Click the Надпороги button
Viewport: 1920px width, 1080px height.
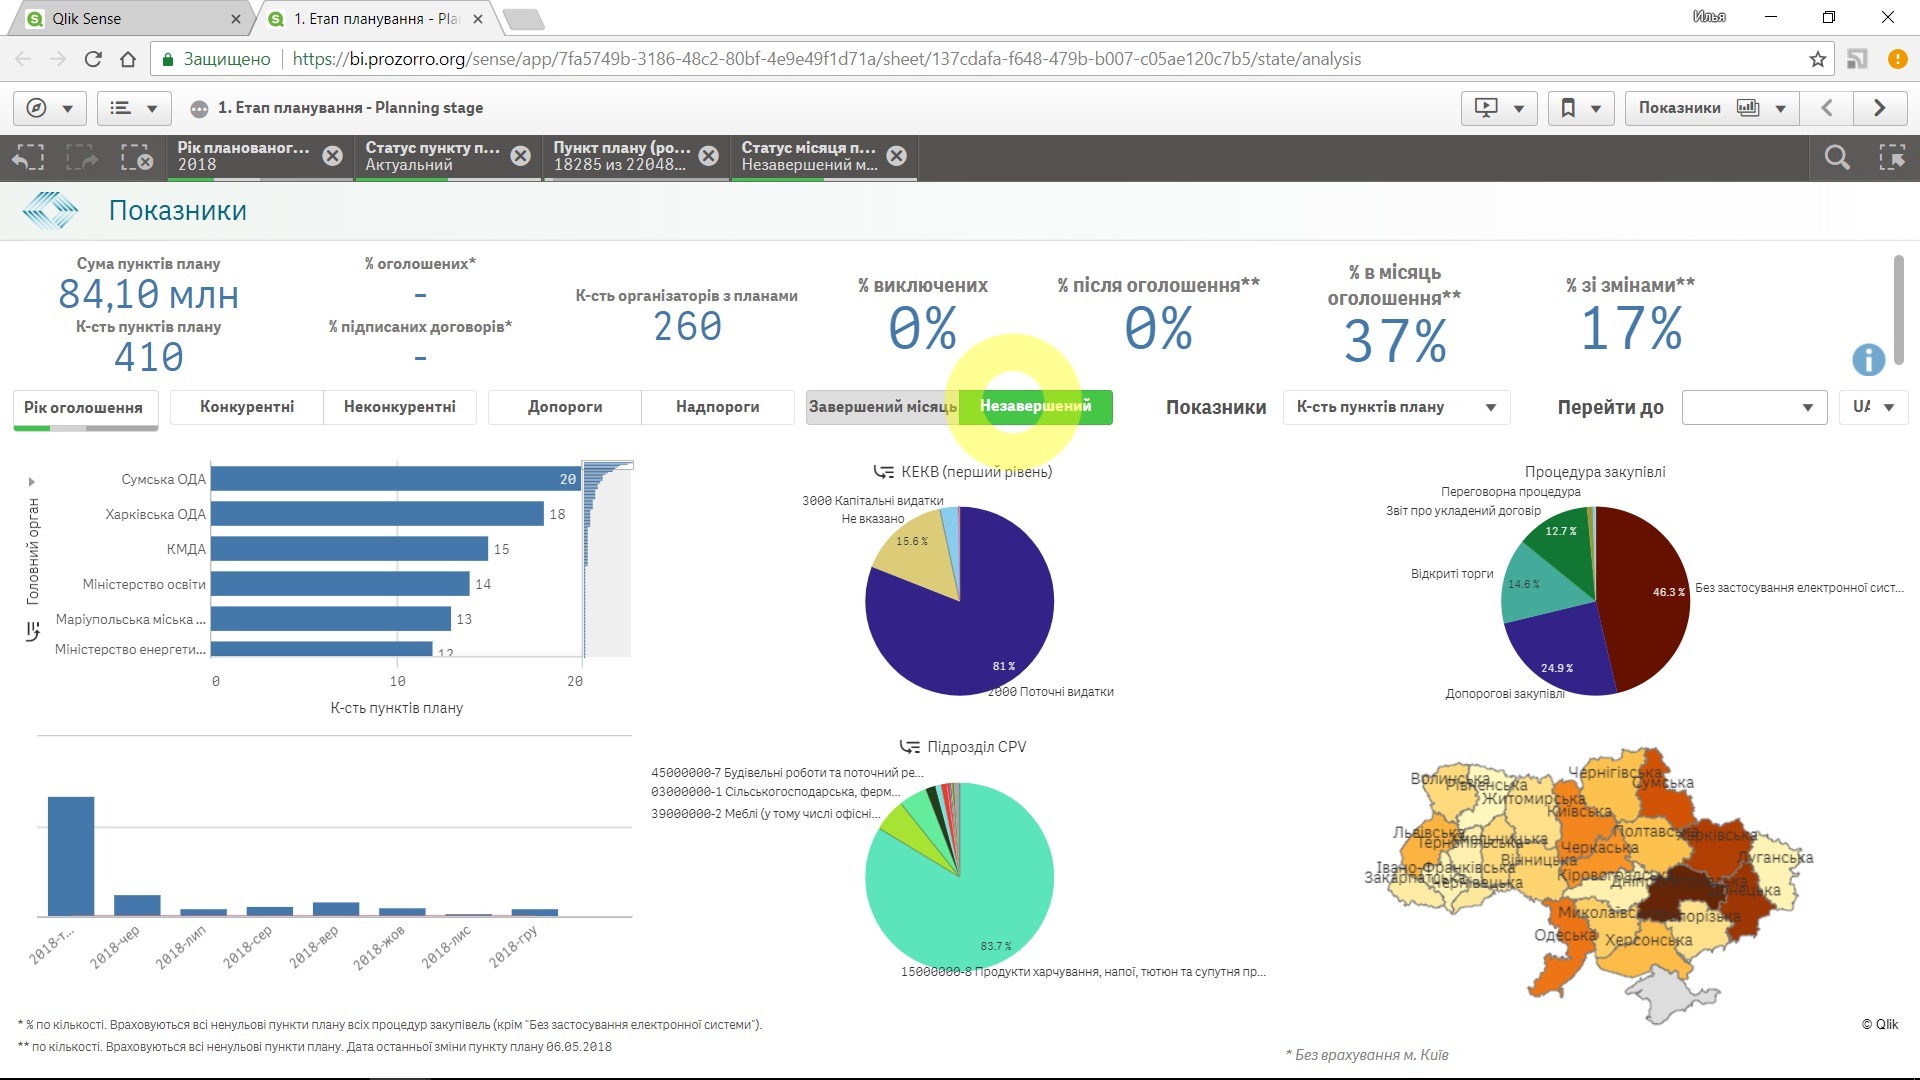(717, 407)
